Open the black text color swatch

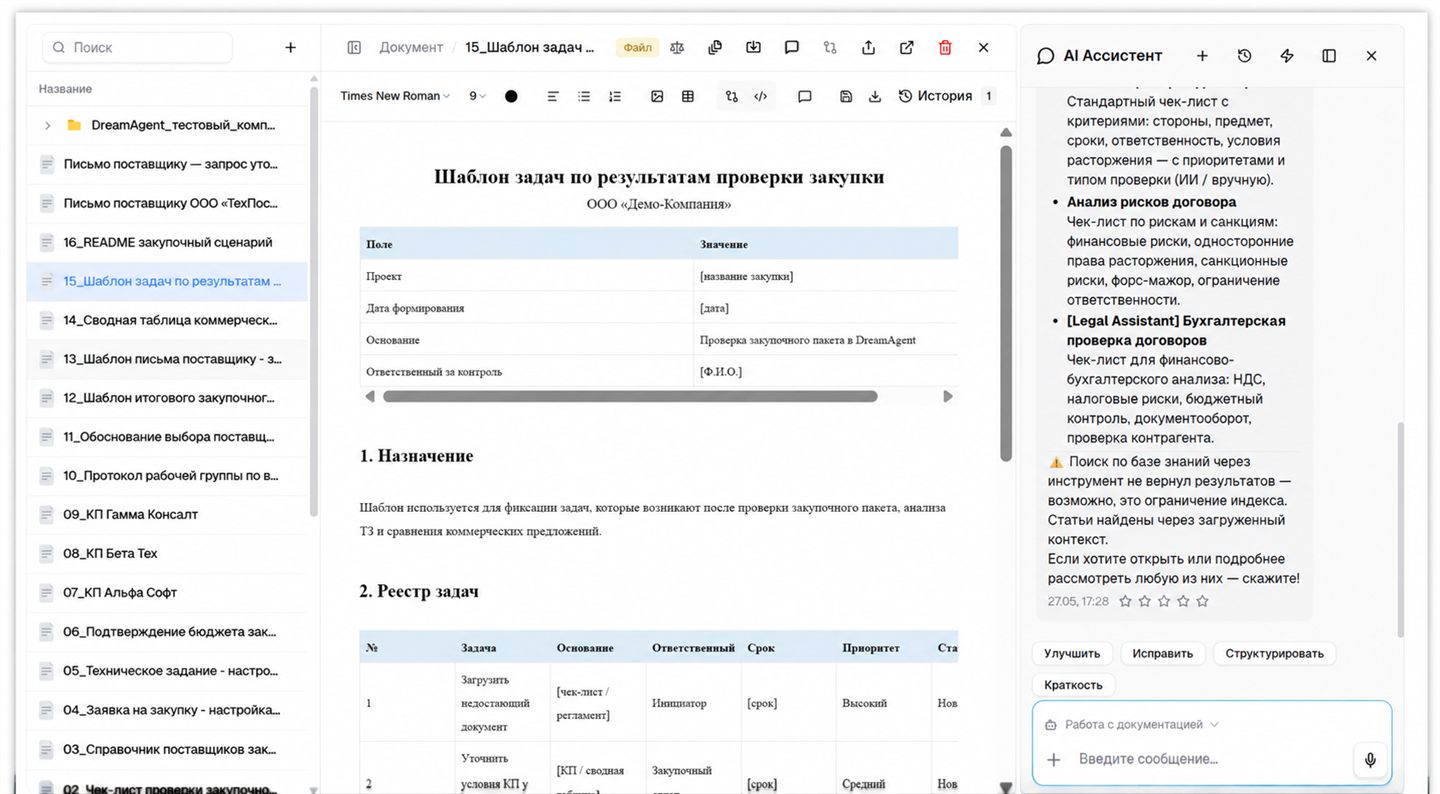click(x=511, y=96)
